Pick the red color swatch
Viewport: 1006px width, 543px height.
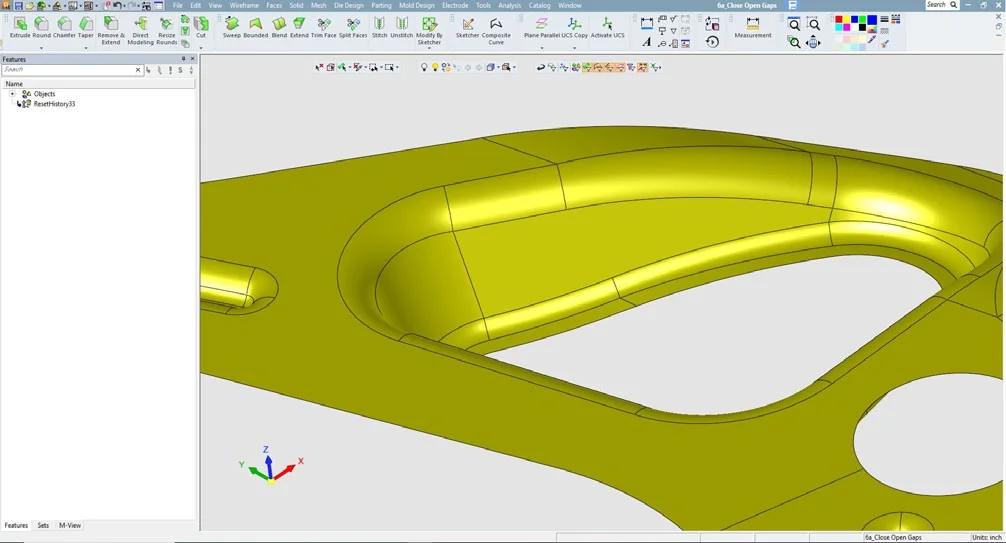839,19
